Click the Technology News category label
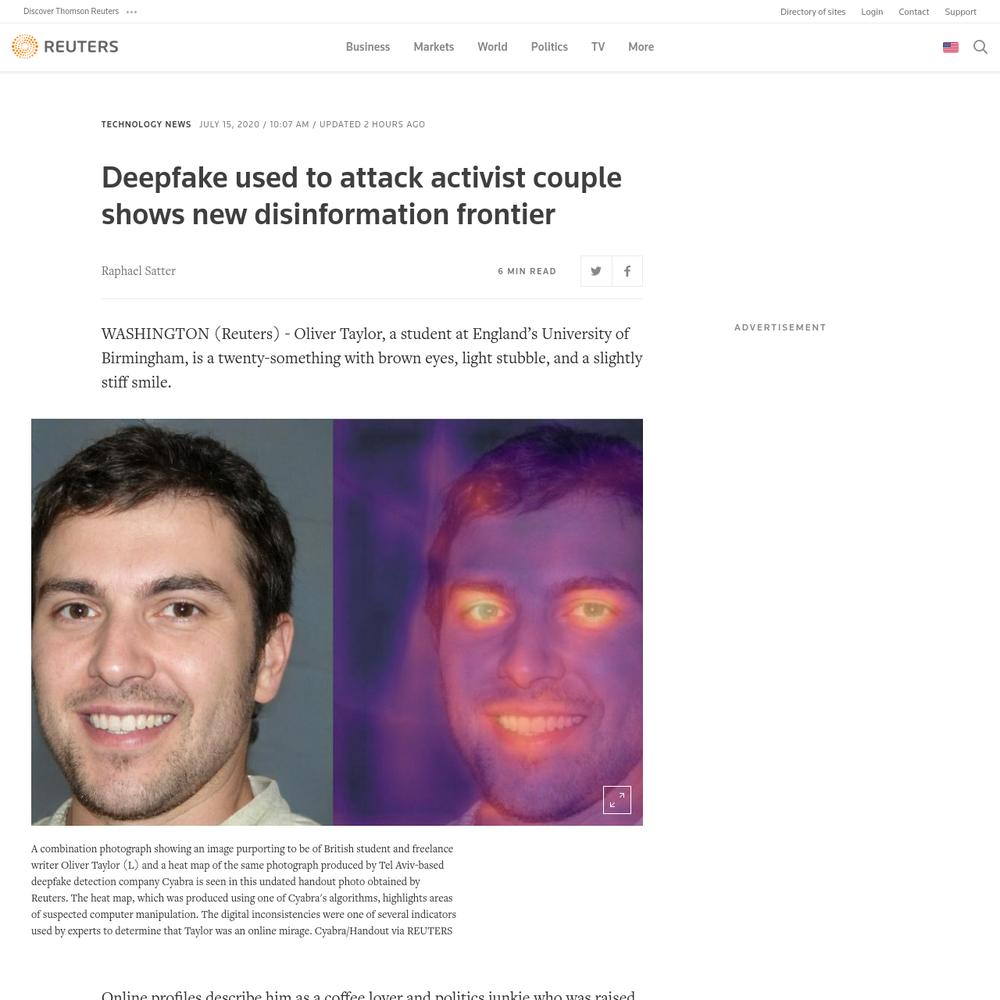The image size is (1000, 1000). pos(146,124)
